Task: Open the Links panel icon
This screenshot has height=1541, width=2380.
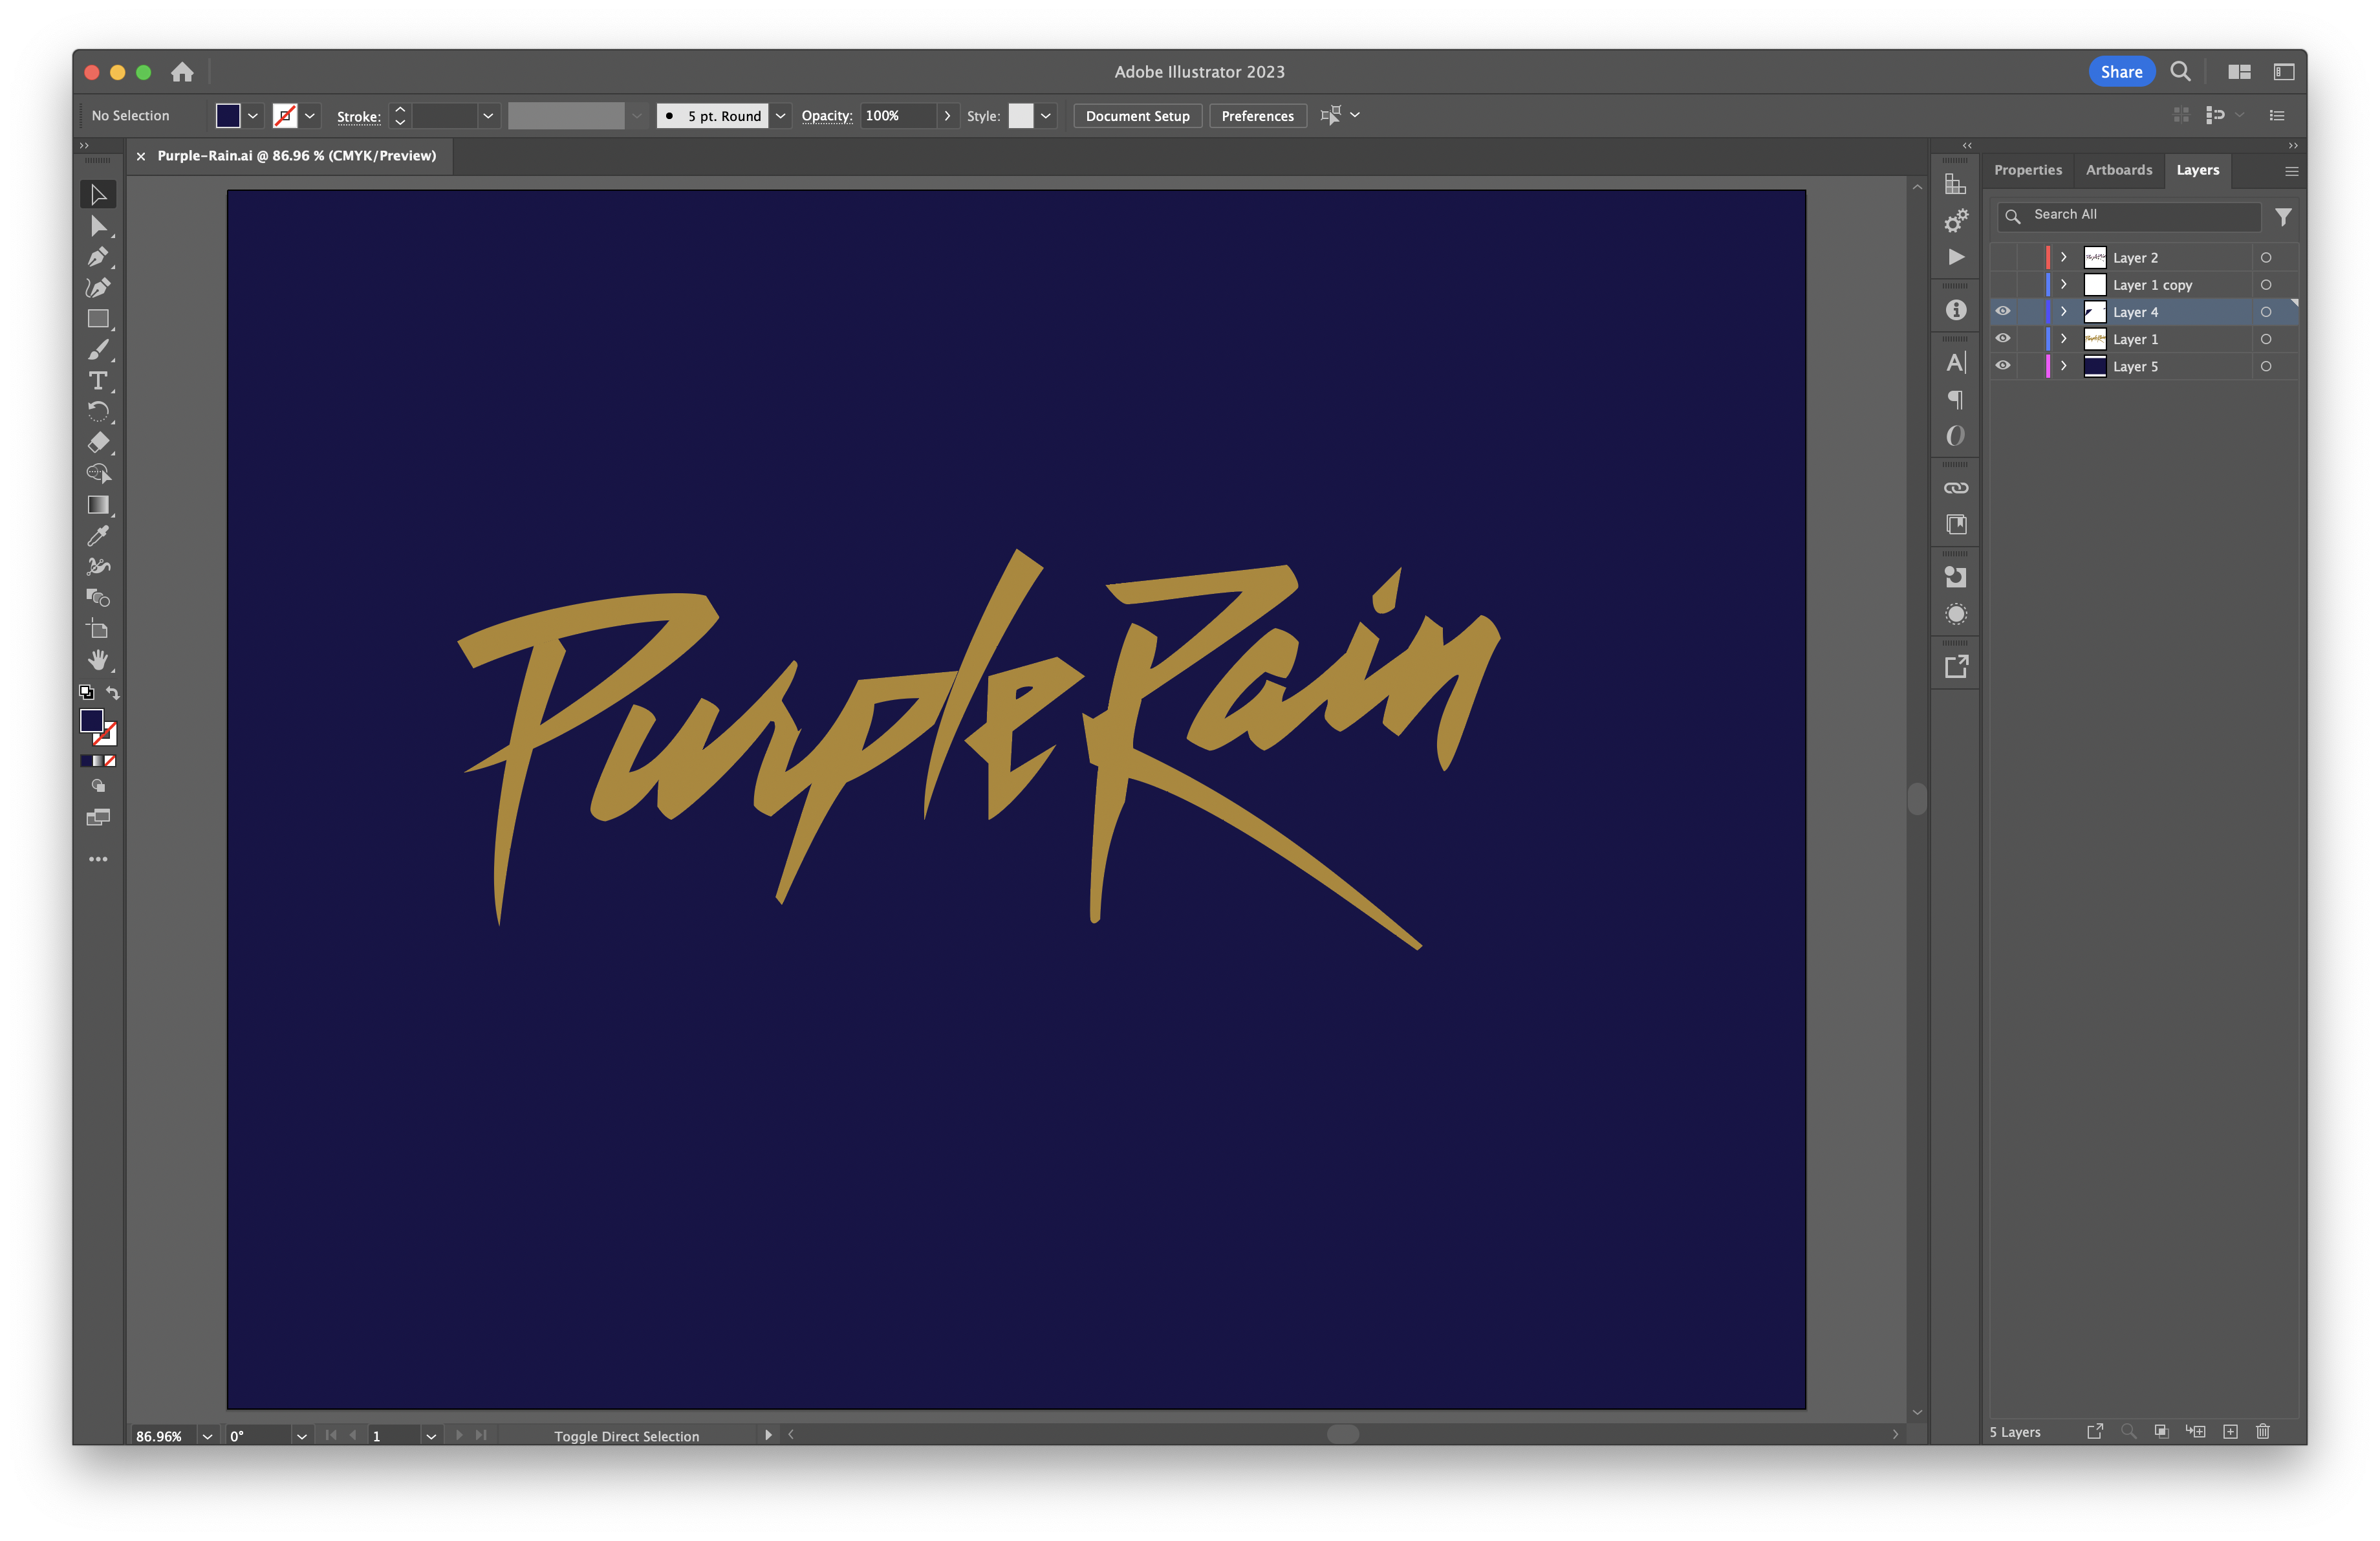Action: (x=1956, y=488)
